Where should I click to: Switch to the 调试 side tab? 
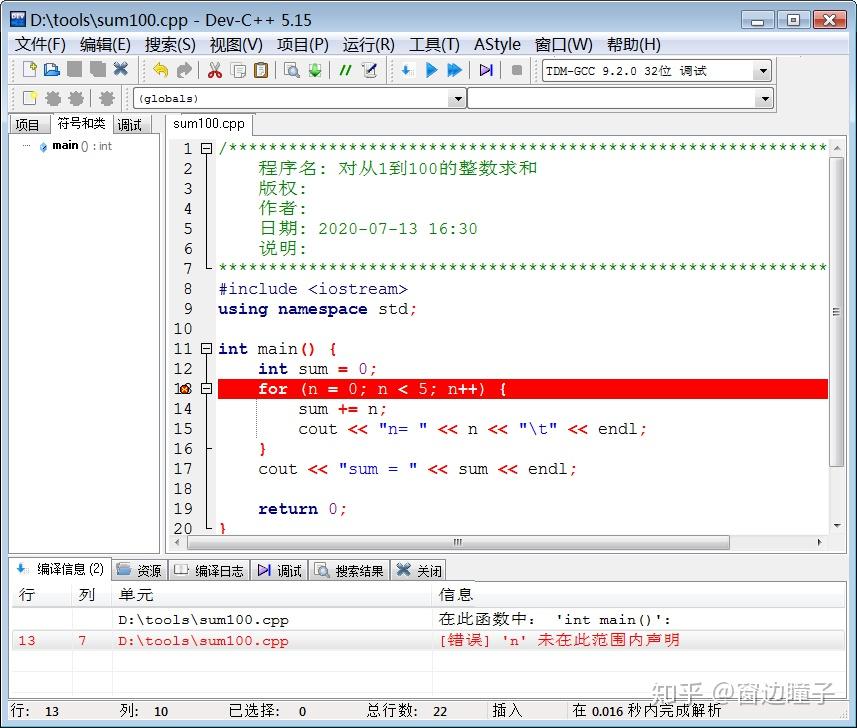[x=130, y=125]
